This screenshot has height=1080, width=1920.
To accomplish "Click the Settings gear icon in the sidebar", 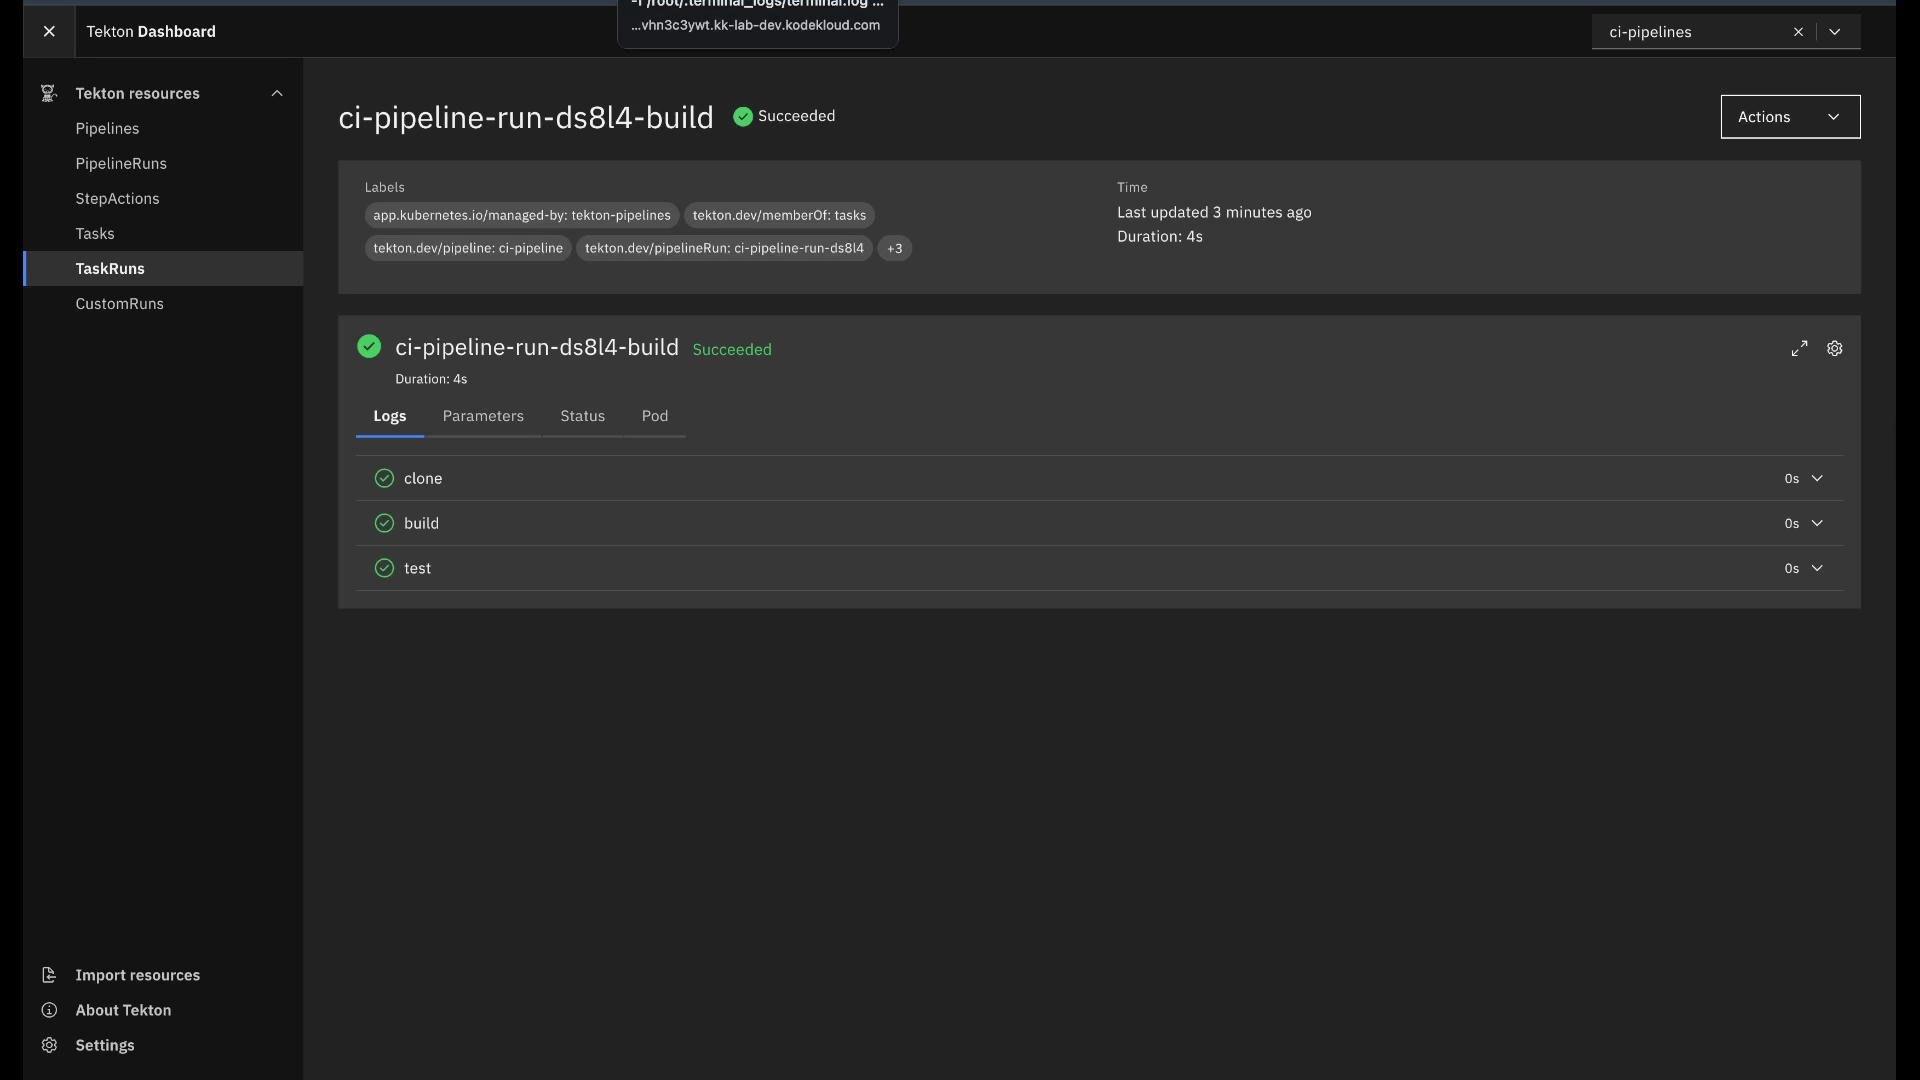I will click(x=48, y=1045).
